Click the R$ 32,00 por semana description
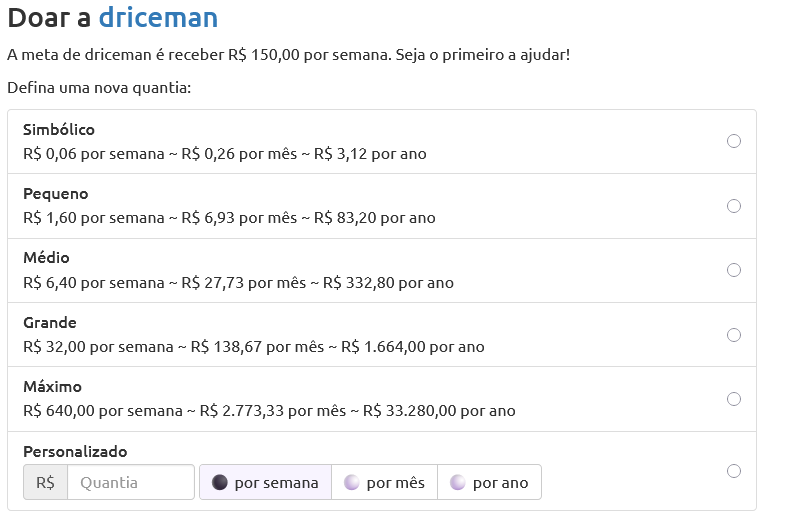This screenshot has width=789, height=524. tap(96, 346)
